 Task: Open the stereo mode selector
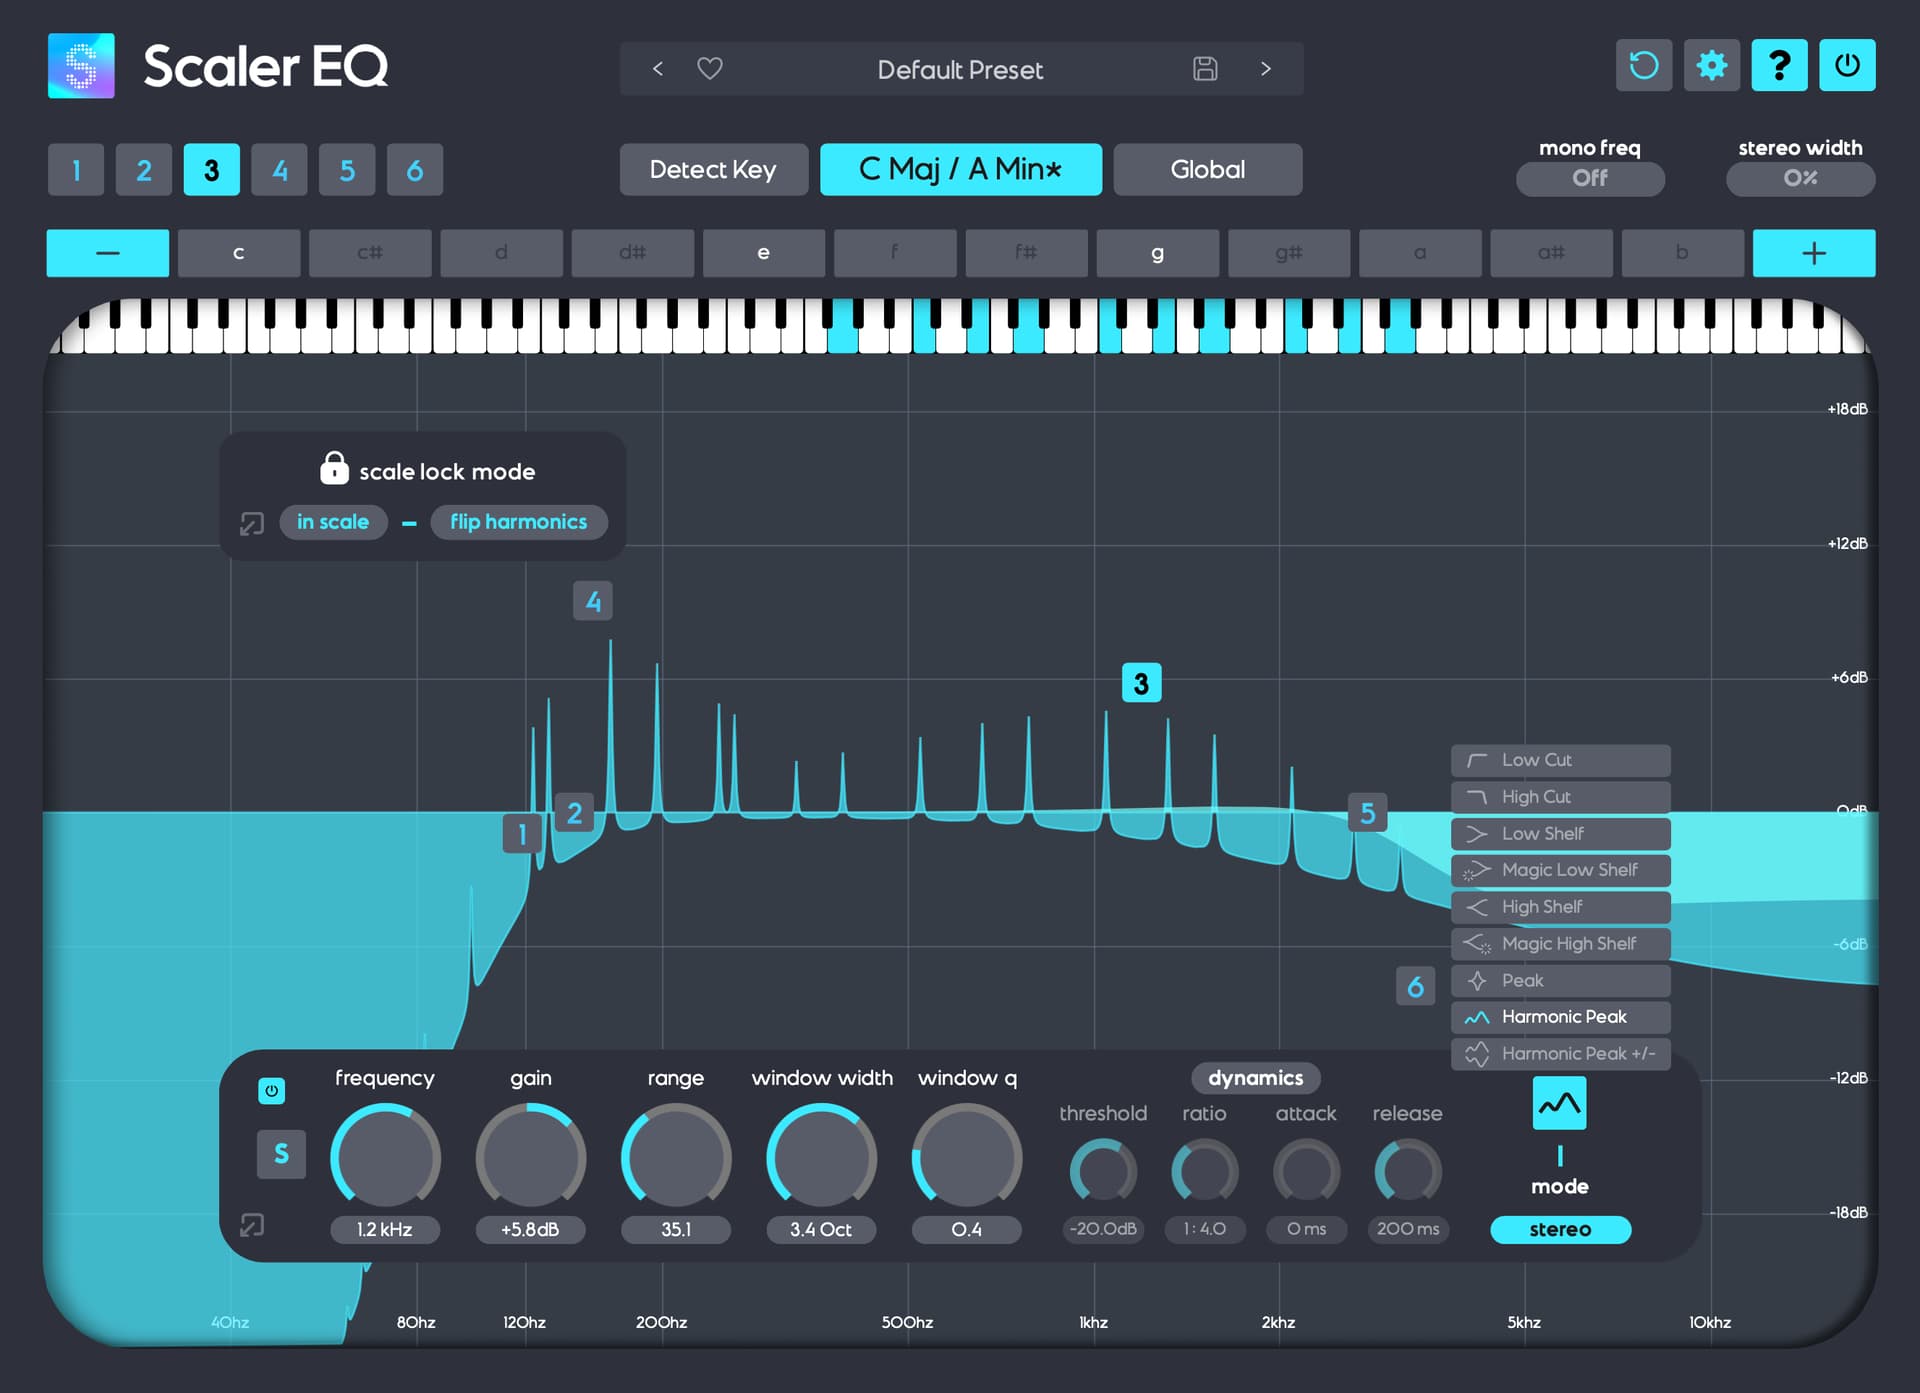click(1559, 1230)
